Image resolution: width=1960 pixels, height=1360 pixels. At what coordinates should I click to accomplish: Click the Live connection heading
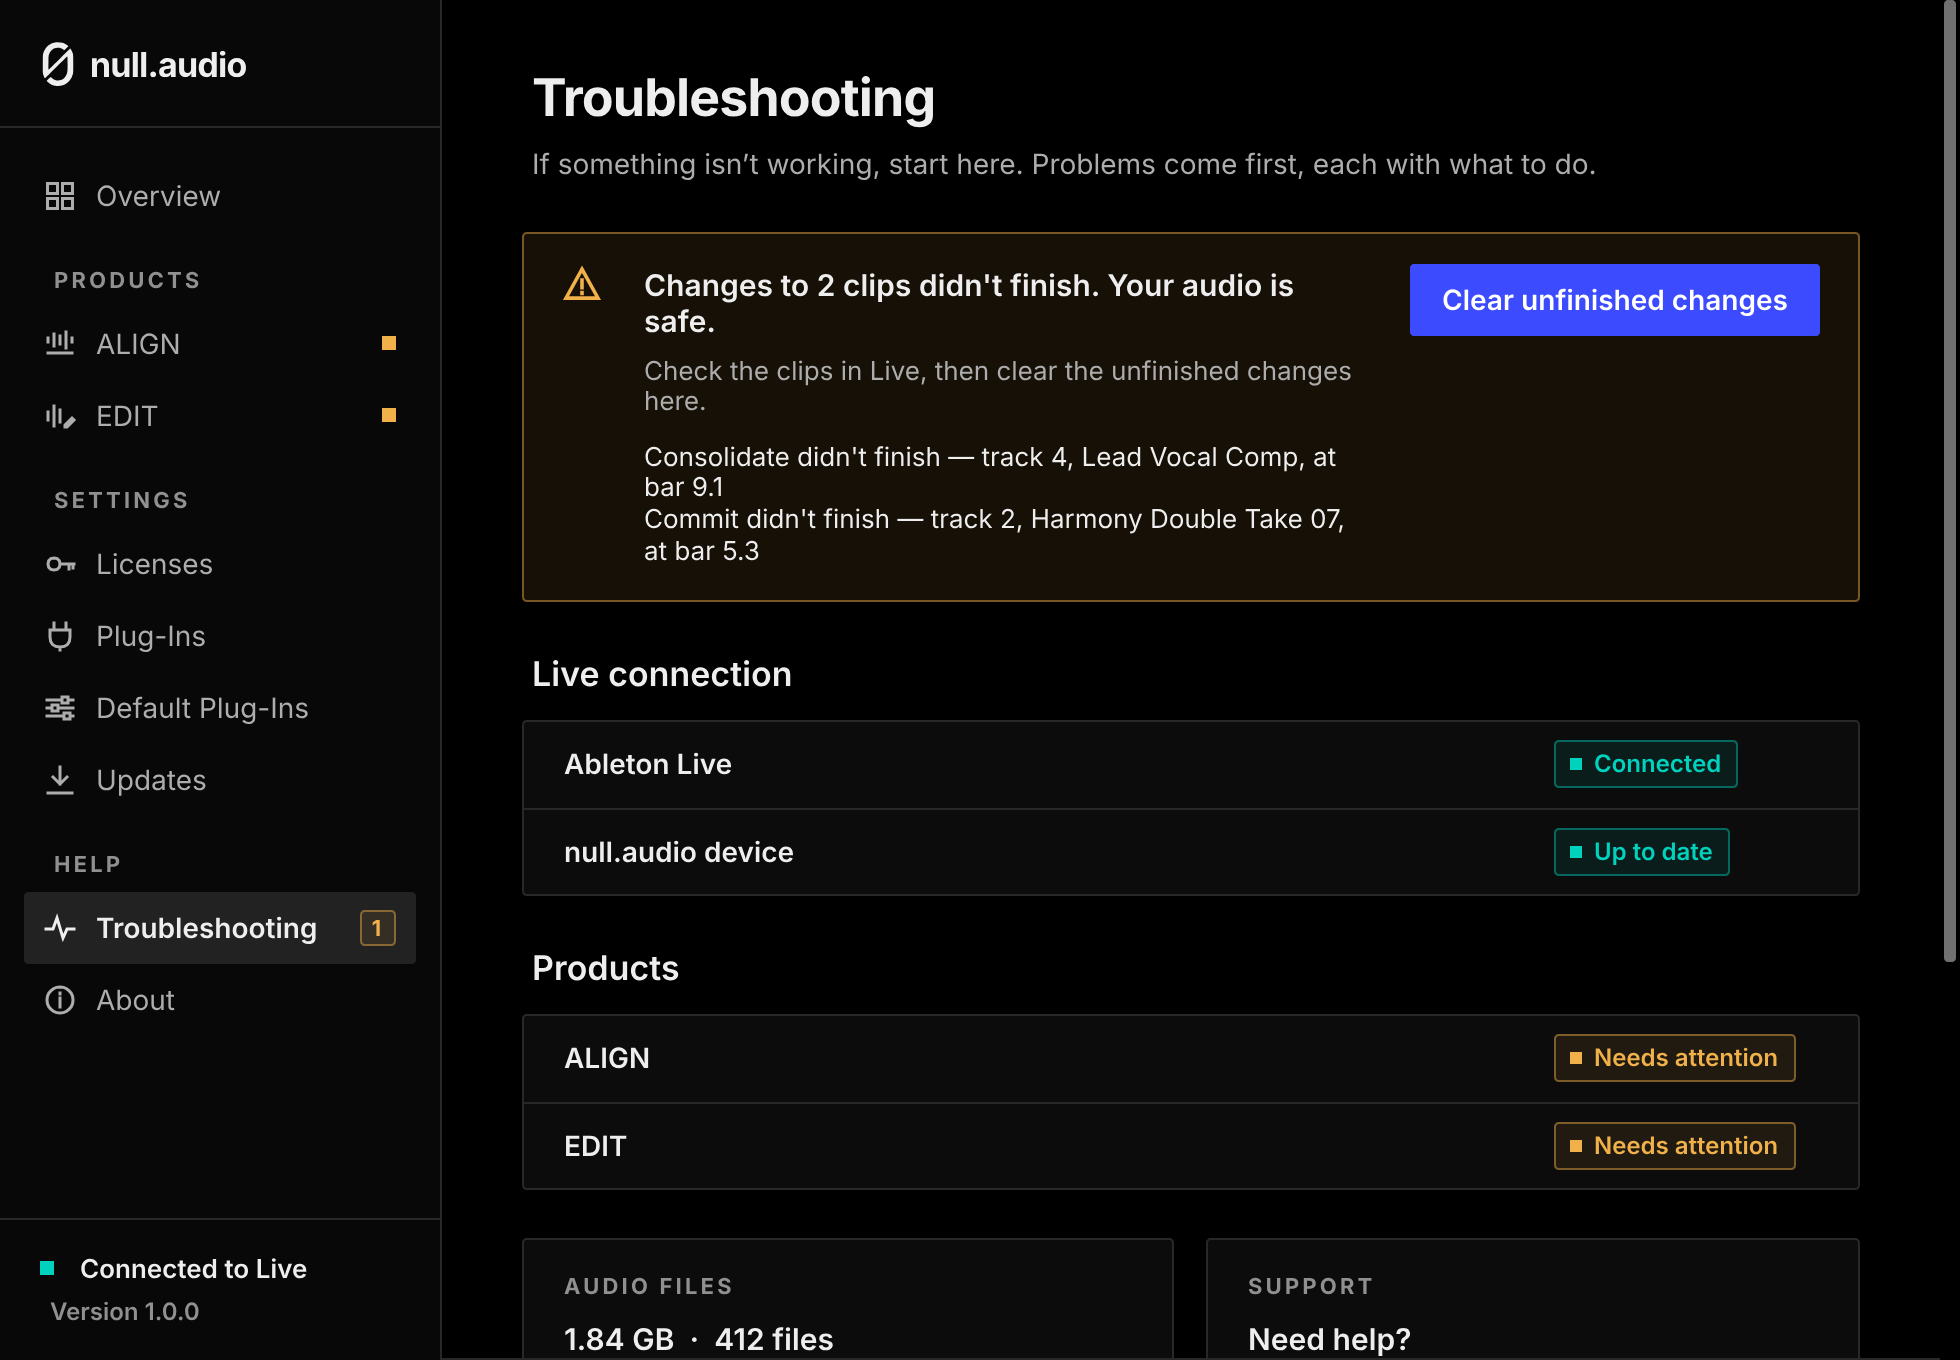coord(662,674)
